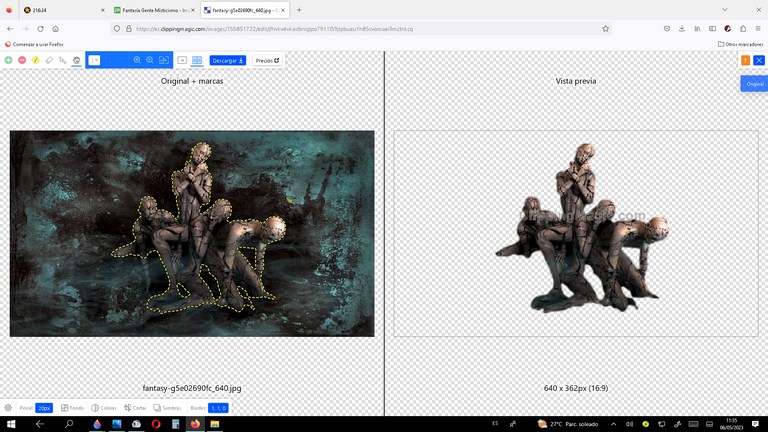The image size is (768, 432).
Task: Switch to single pane view mode
Action: tap(182, 60)
